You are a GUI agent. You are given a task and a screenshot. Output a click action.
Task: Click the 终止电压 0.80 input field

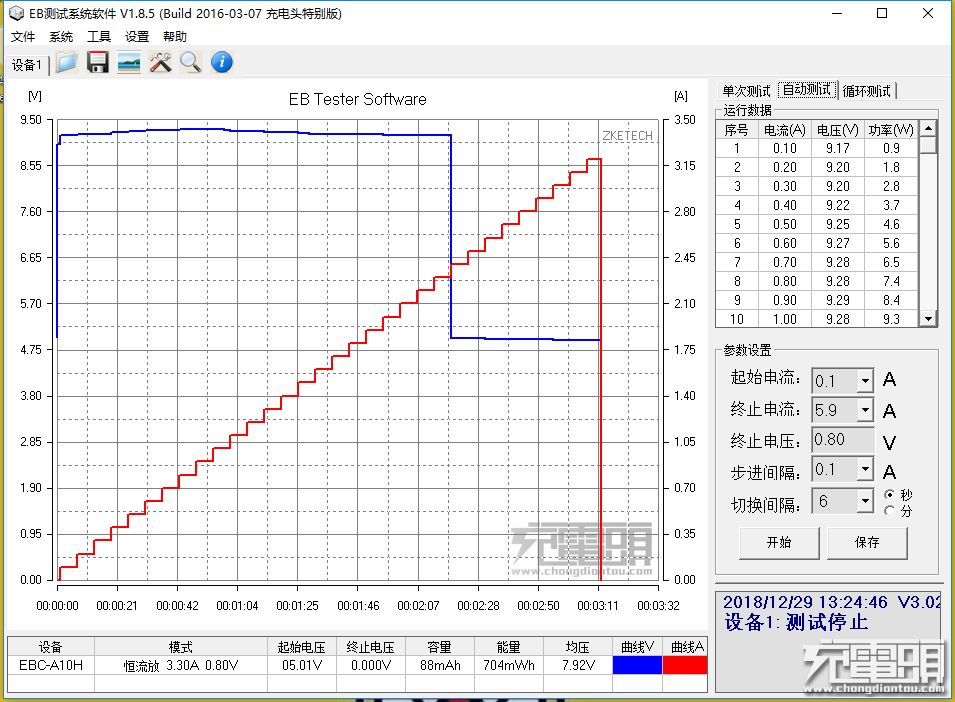843,440
